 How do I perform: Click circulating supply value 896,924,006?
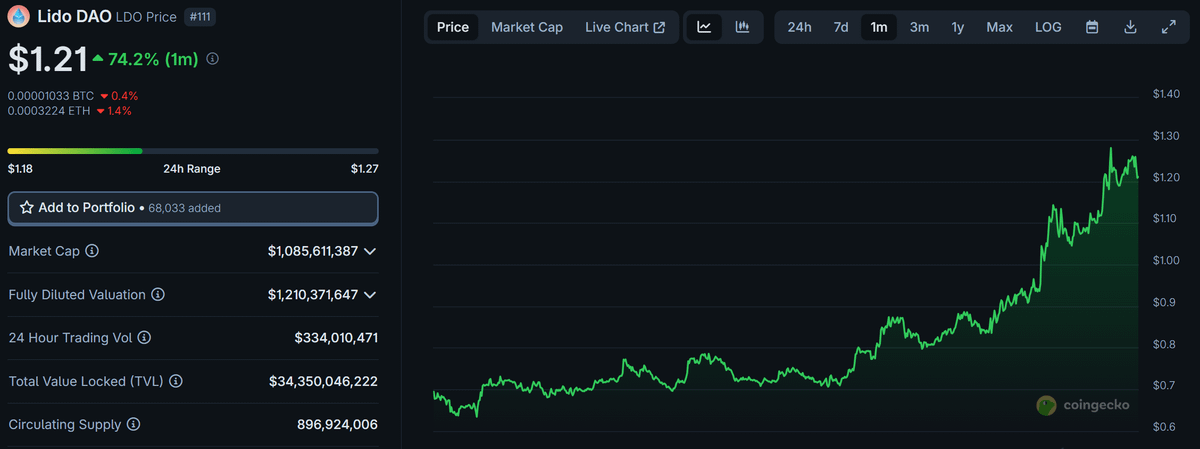pyautogui.click(x=337, y=425)
